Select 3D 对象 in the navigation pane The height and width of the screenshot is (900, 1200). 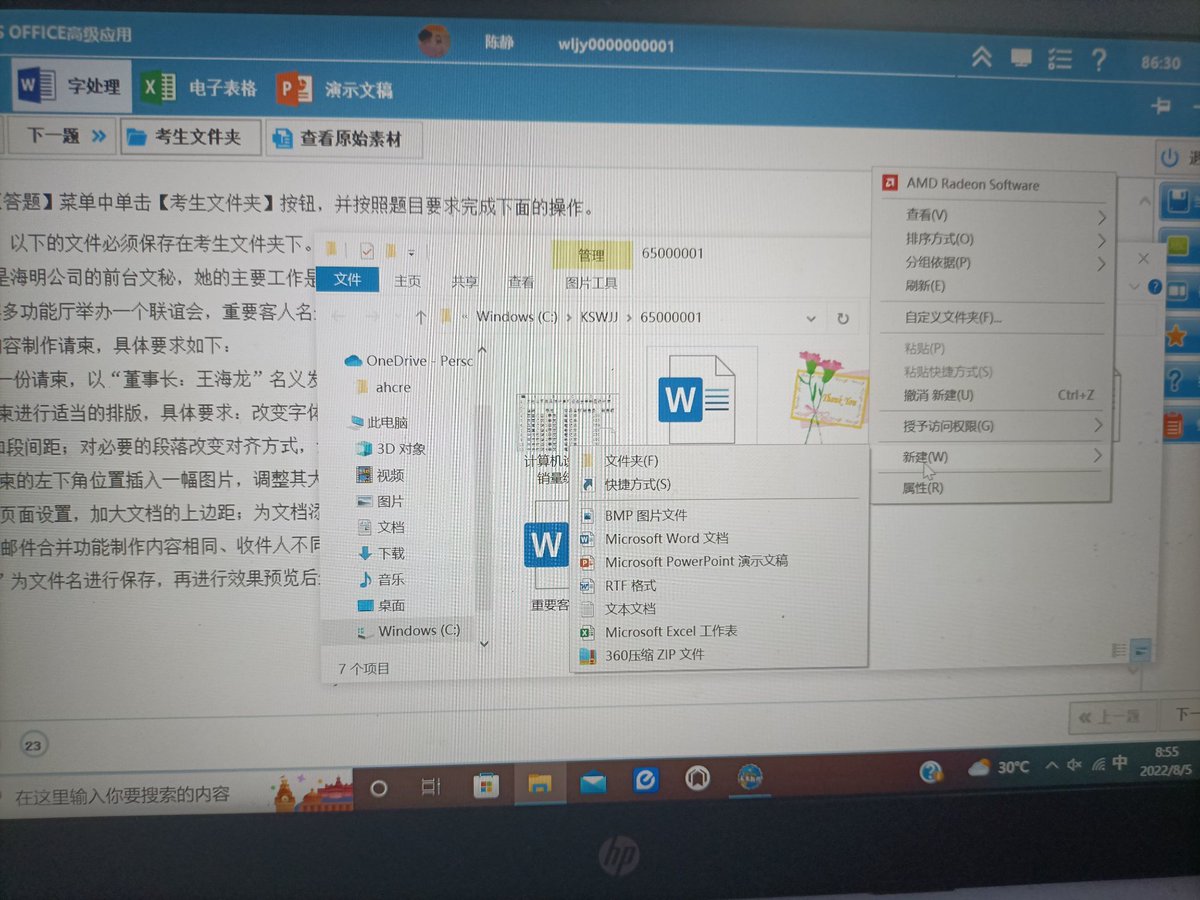398,448
